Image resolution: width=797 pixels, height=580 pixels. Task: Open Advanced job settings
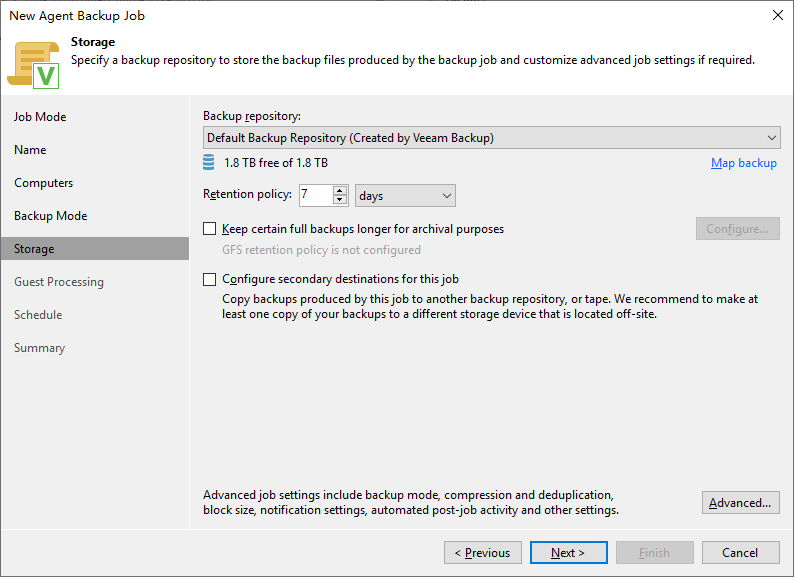tap(742, 503)
